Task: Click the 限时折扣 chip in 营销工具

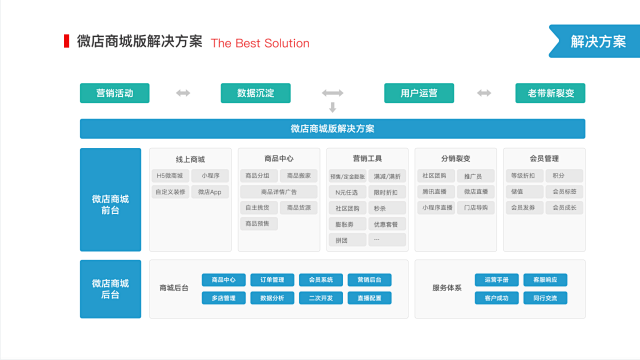Action: pos(387,192)
